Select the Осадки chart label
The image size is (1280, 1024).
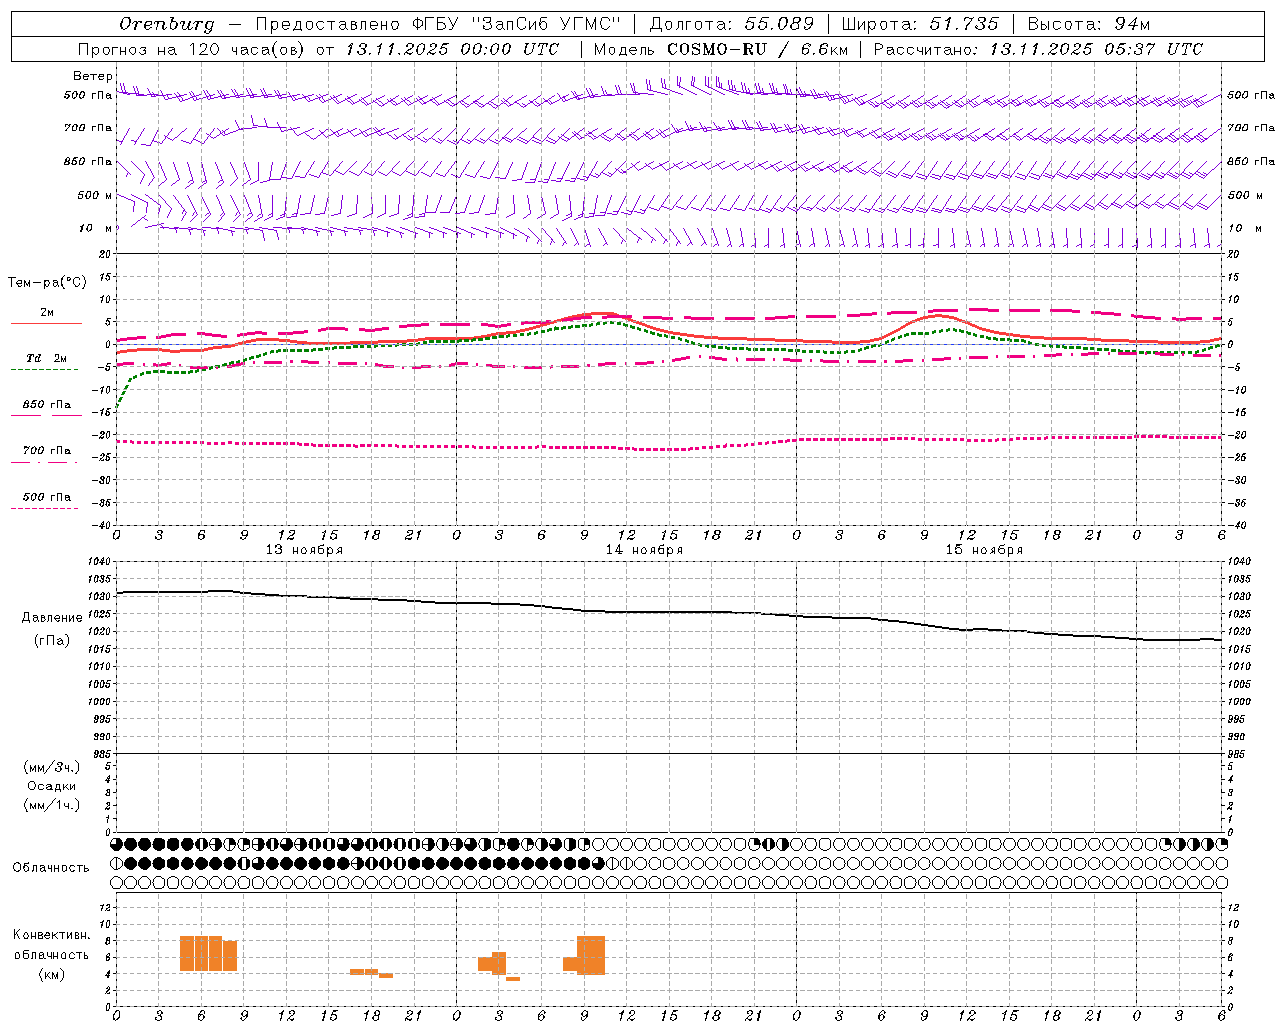pos(52,786)
